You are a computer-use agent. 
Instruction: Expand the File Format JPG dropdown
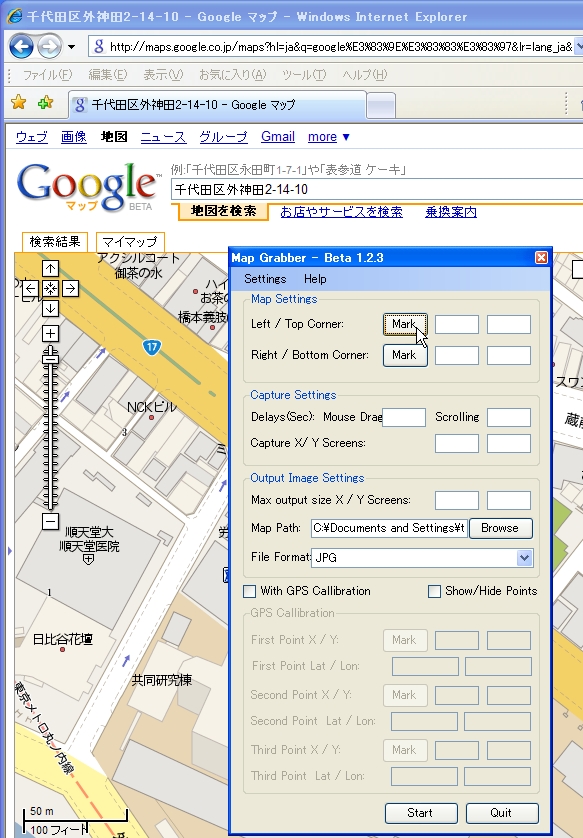coord(524,558)
